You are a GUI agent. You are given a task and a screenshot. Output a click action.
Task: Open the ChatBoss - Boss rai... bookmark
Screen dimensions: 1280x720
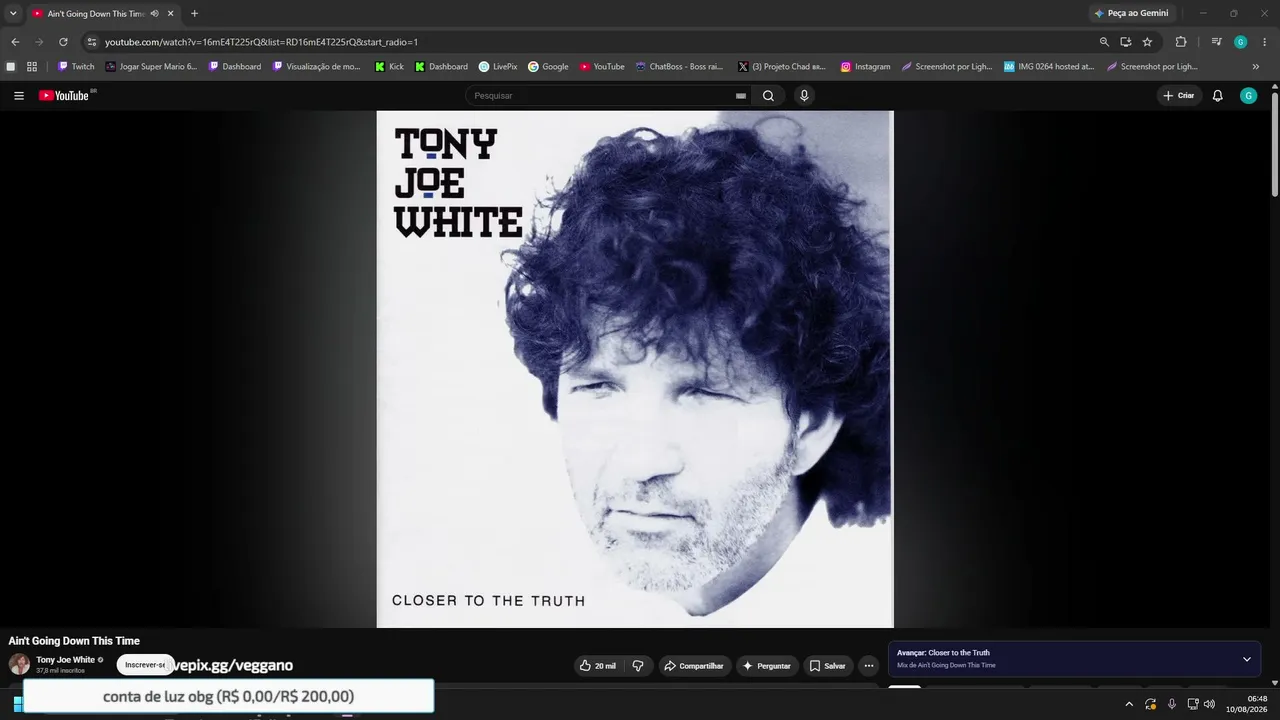(x=679, y=67)
